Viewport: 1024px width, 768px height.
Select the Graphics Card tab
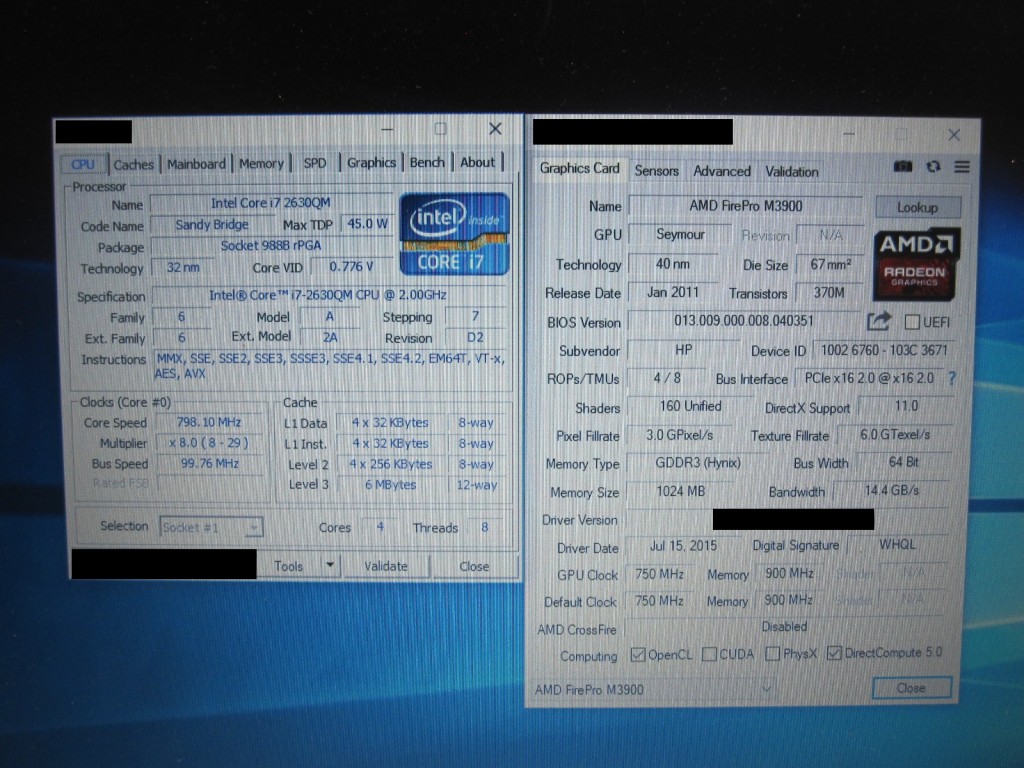tap(579, 168)
